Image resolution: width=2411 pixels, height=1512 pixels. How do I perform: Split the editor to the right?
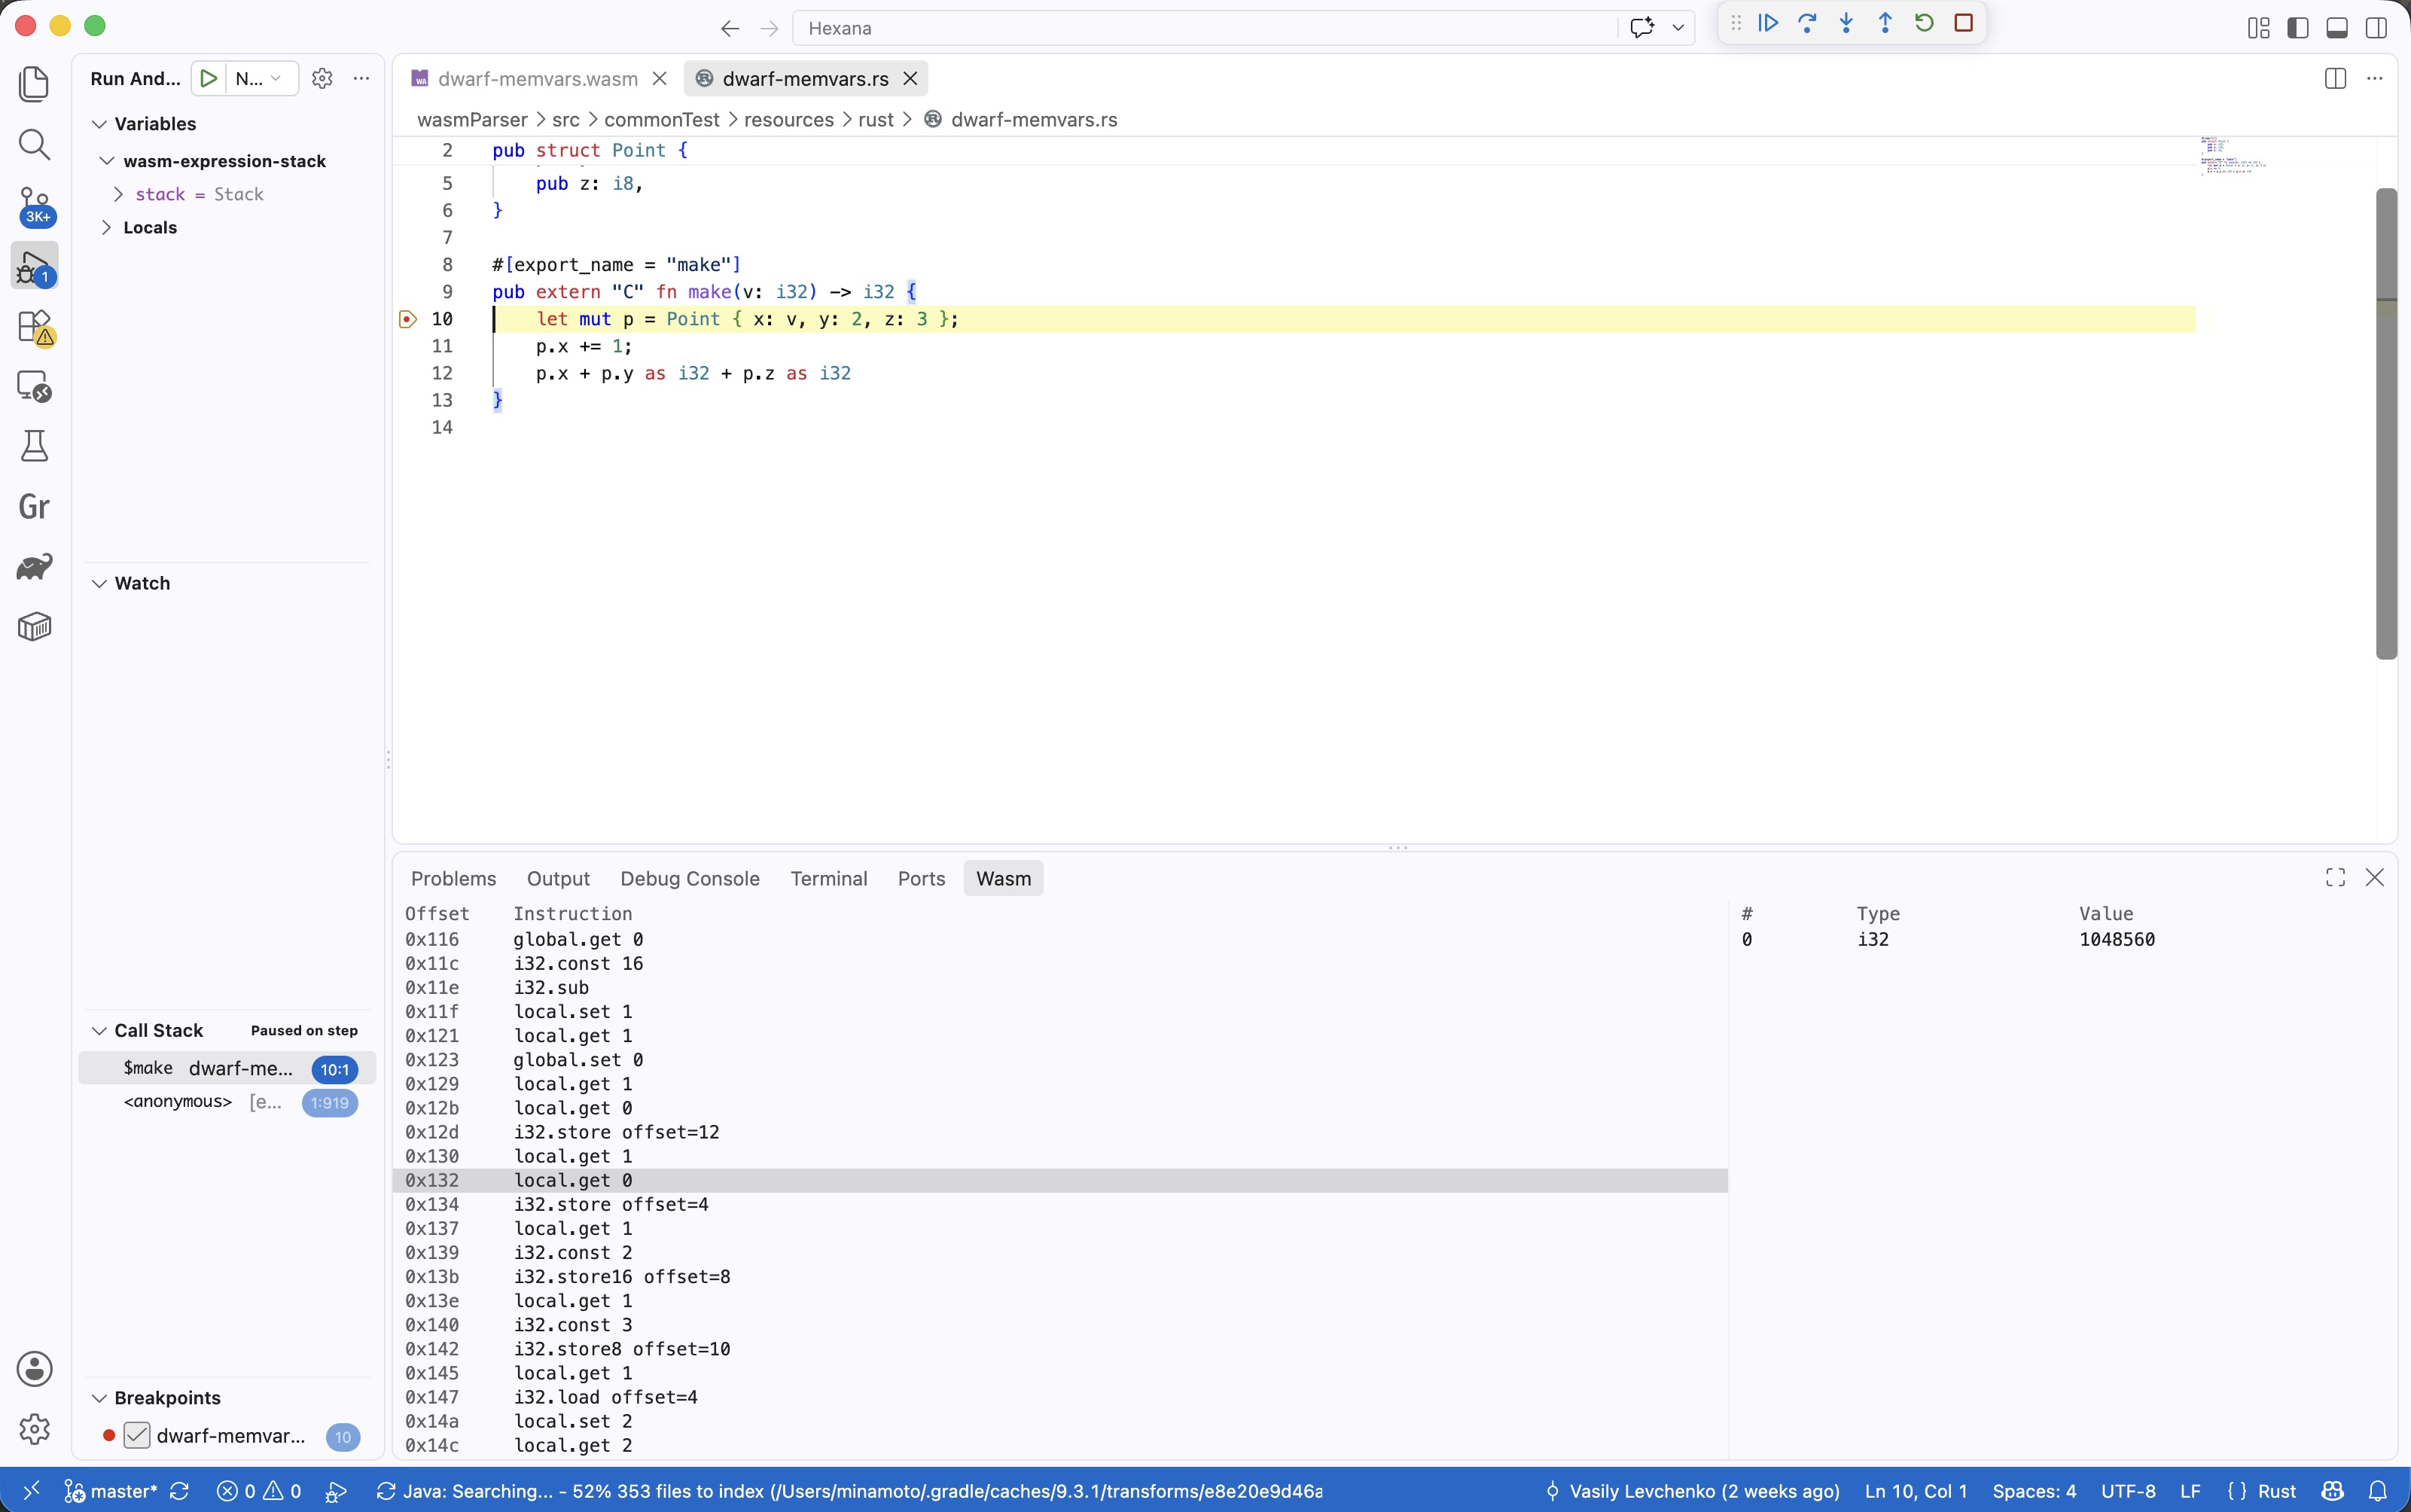(x=2336, y=78)
